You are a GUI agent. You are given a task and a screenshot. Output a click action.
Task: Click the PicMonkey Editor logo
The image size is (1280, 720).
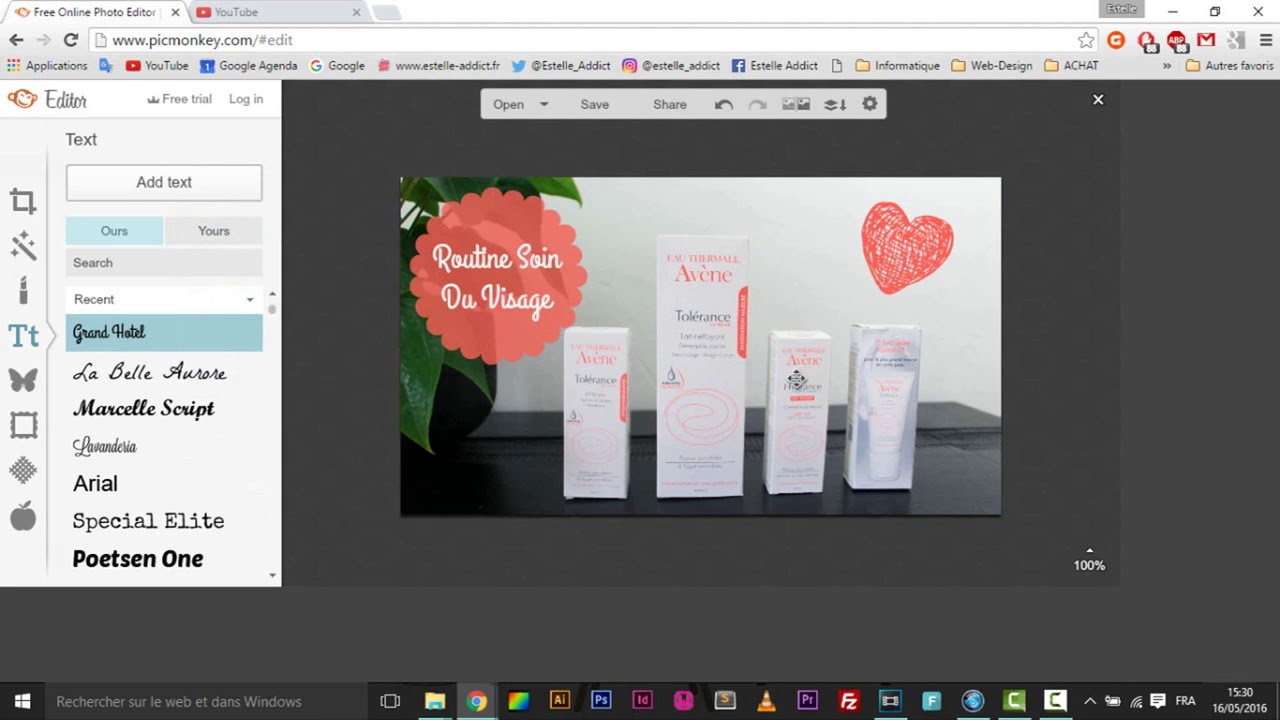point(48,100)
